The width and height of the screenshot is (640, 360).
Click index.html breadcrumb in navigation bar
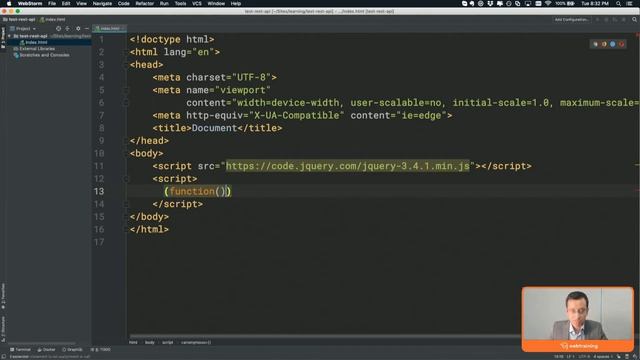[53, 19]
